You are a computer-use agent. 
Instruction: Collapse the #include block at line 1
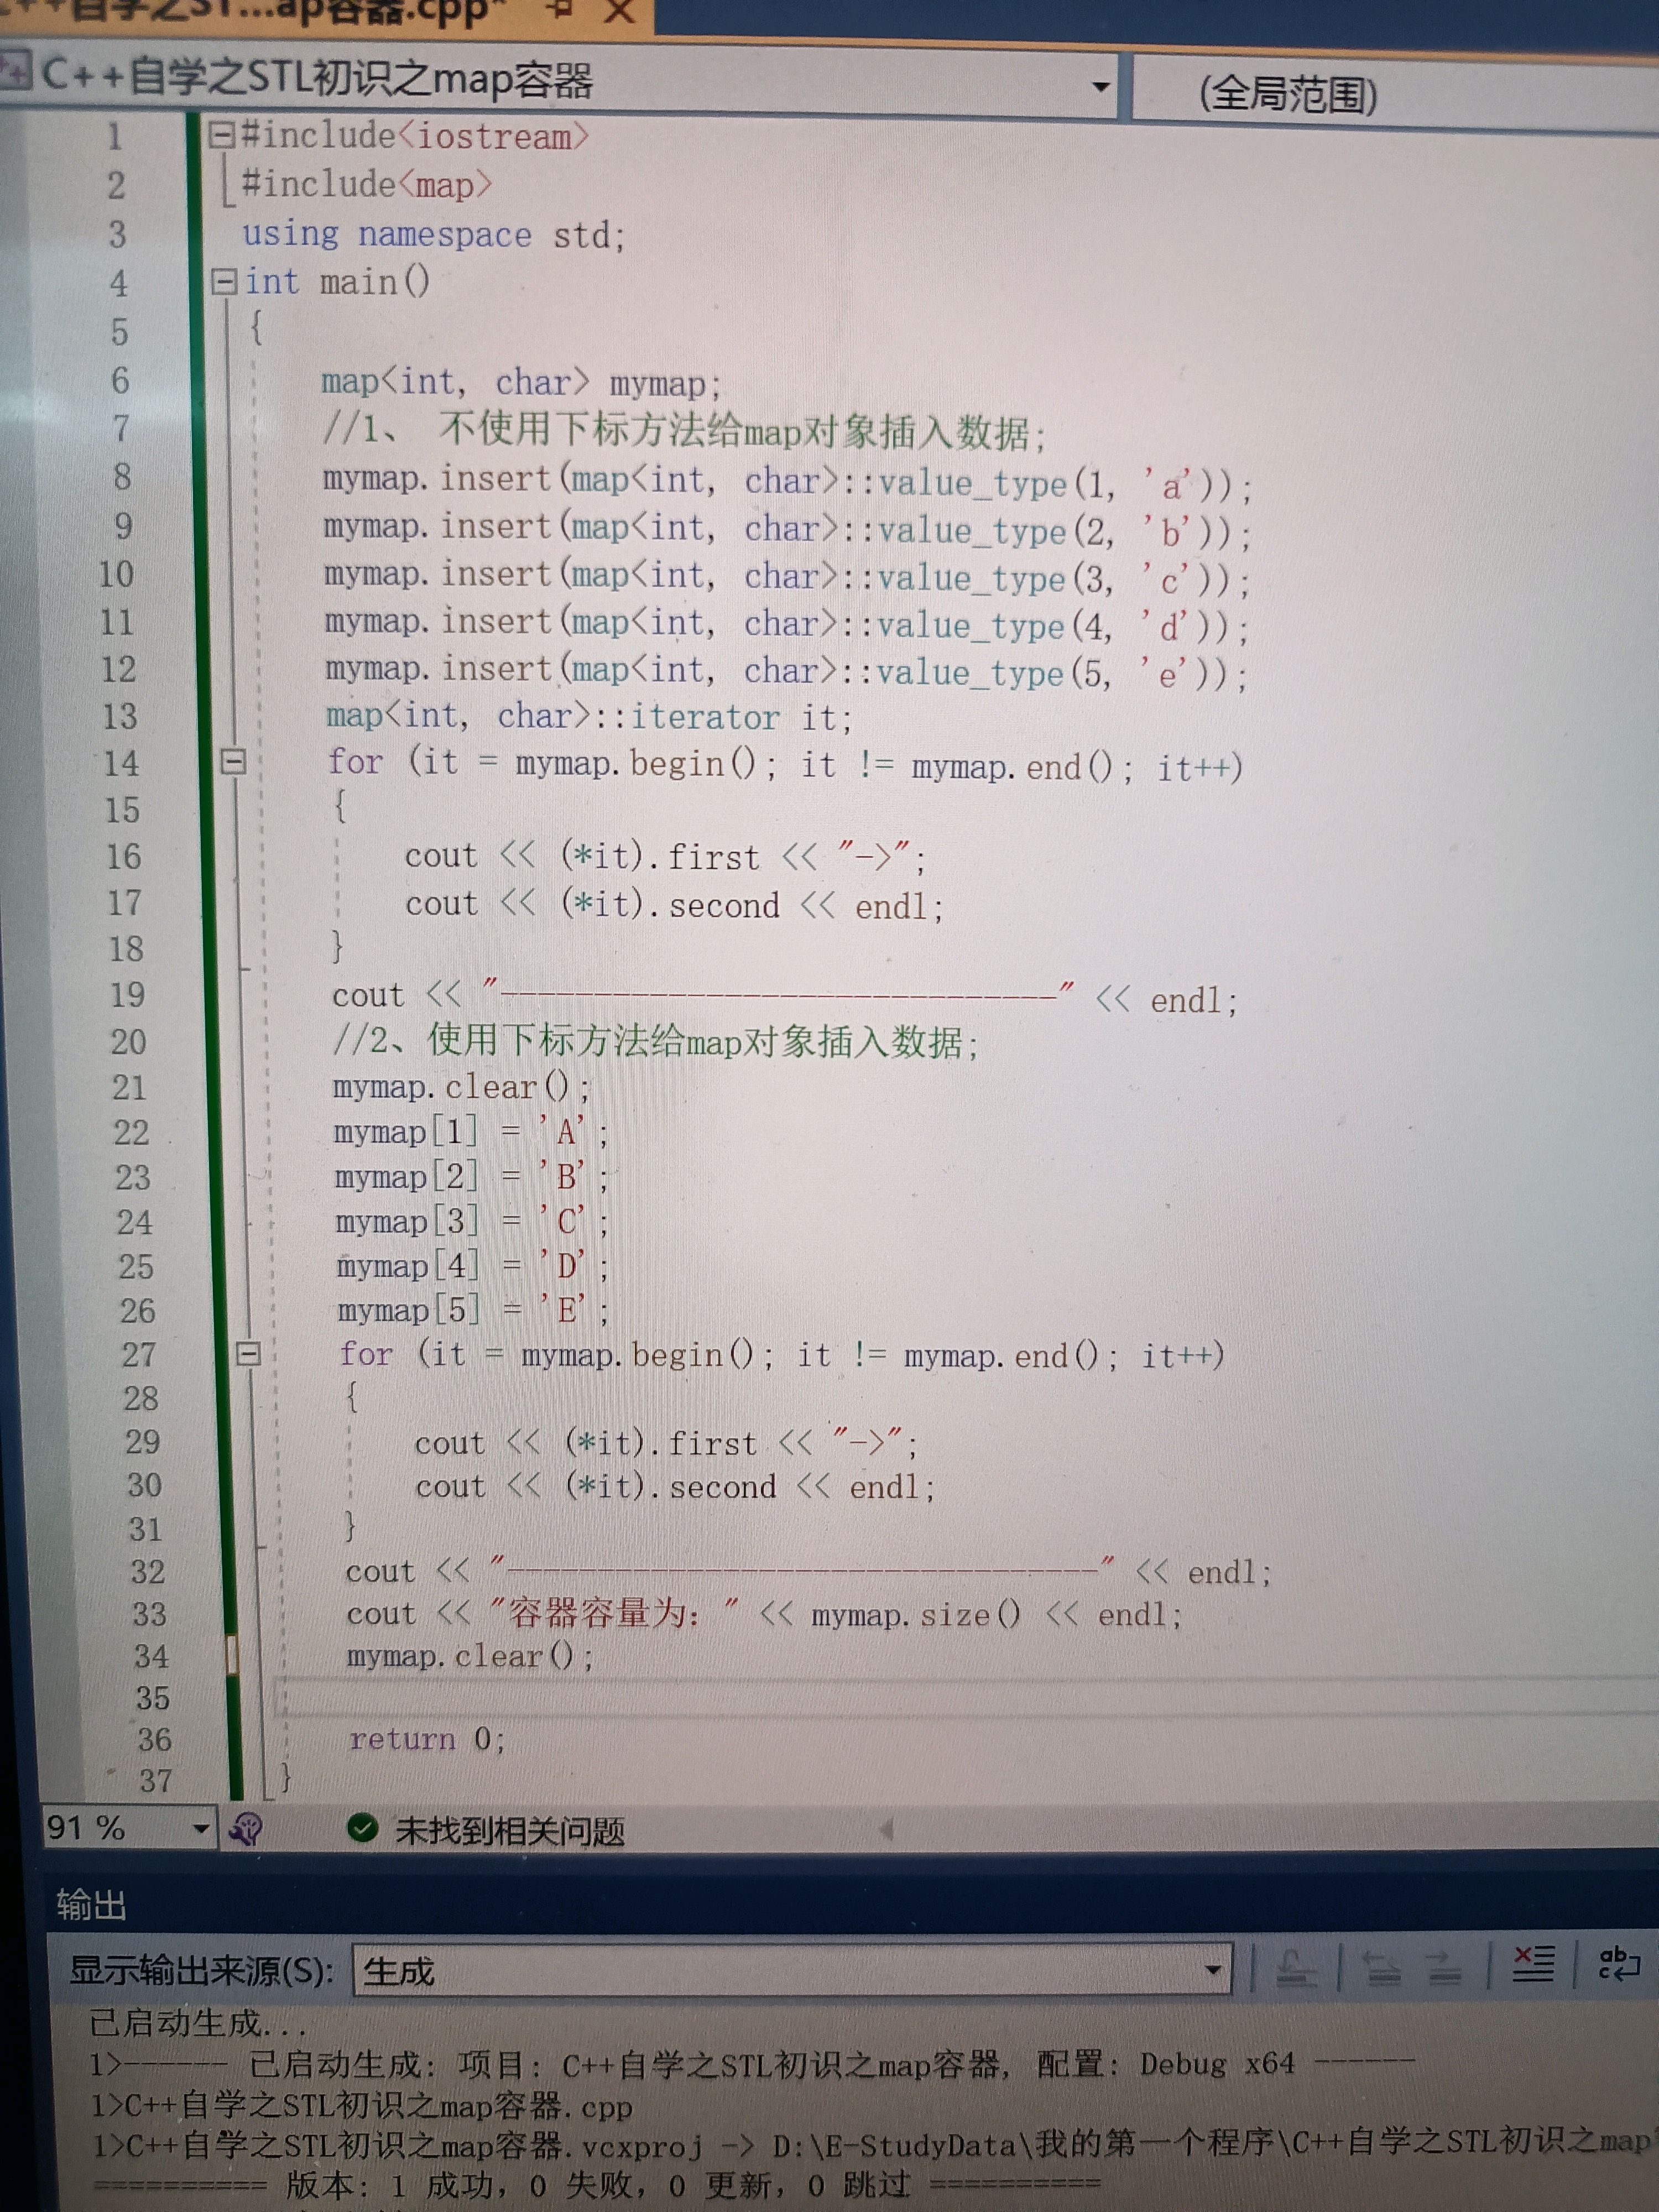coord(221,134)
